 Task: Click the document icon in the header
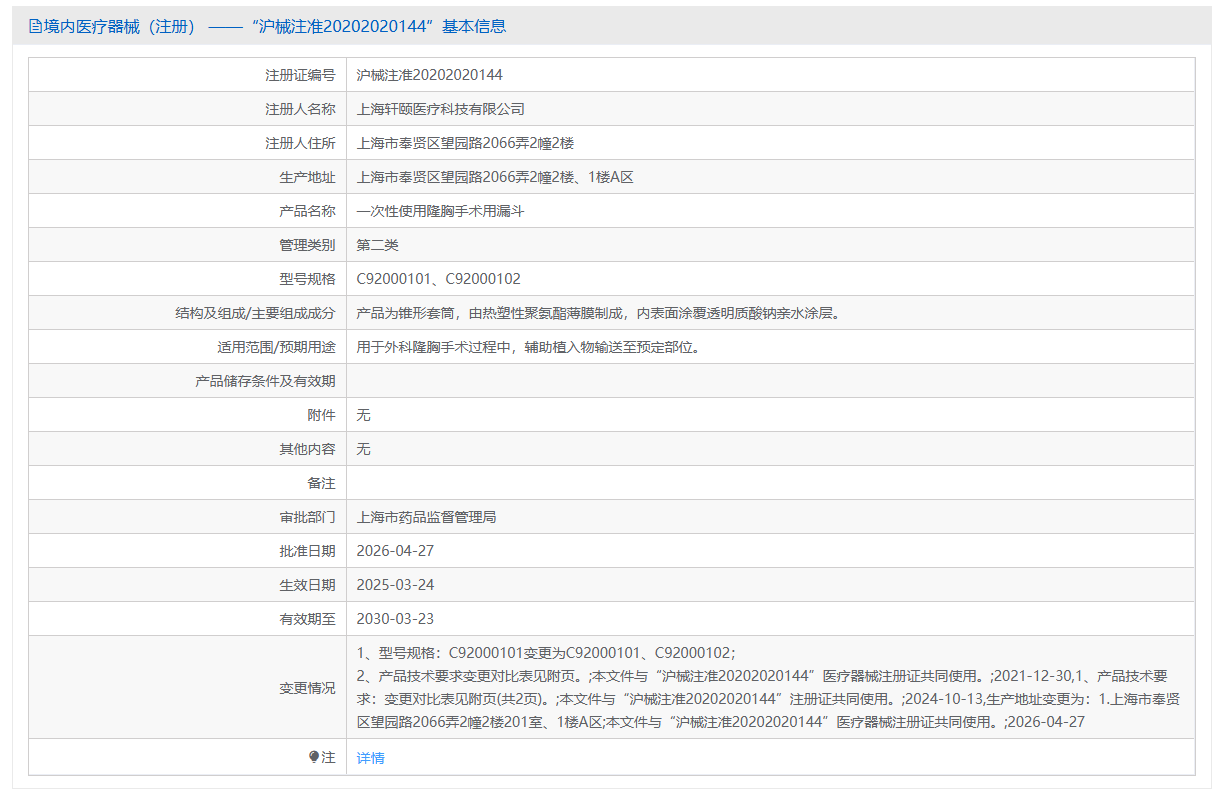(35, 27)
